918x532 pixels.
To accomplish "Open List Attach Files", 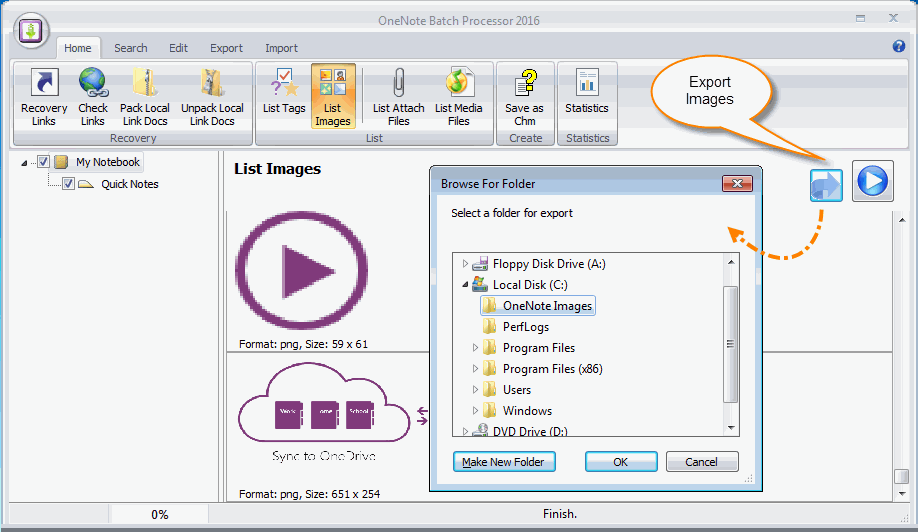I will click(398, 97).
